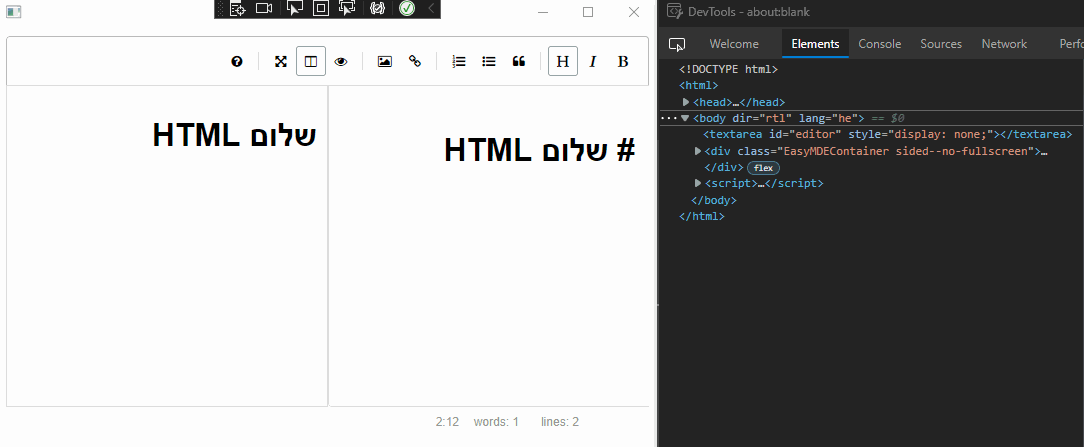Activate the DevTools inspect element picker

click(677, 44)
